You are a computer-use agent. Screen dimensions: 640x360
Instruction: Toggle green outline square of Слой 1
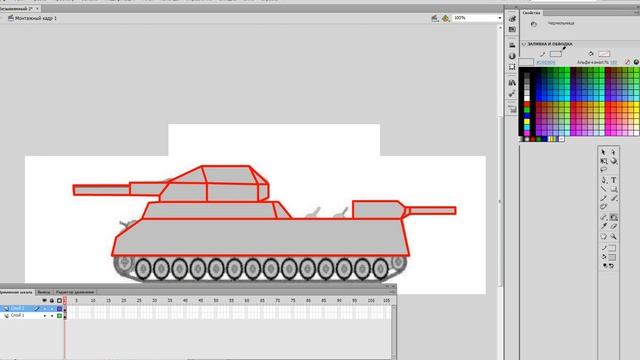pyautogui.click(x=59, y=316)
